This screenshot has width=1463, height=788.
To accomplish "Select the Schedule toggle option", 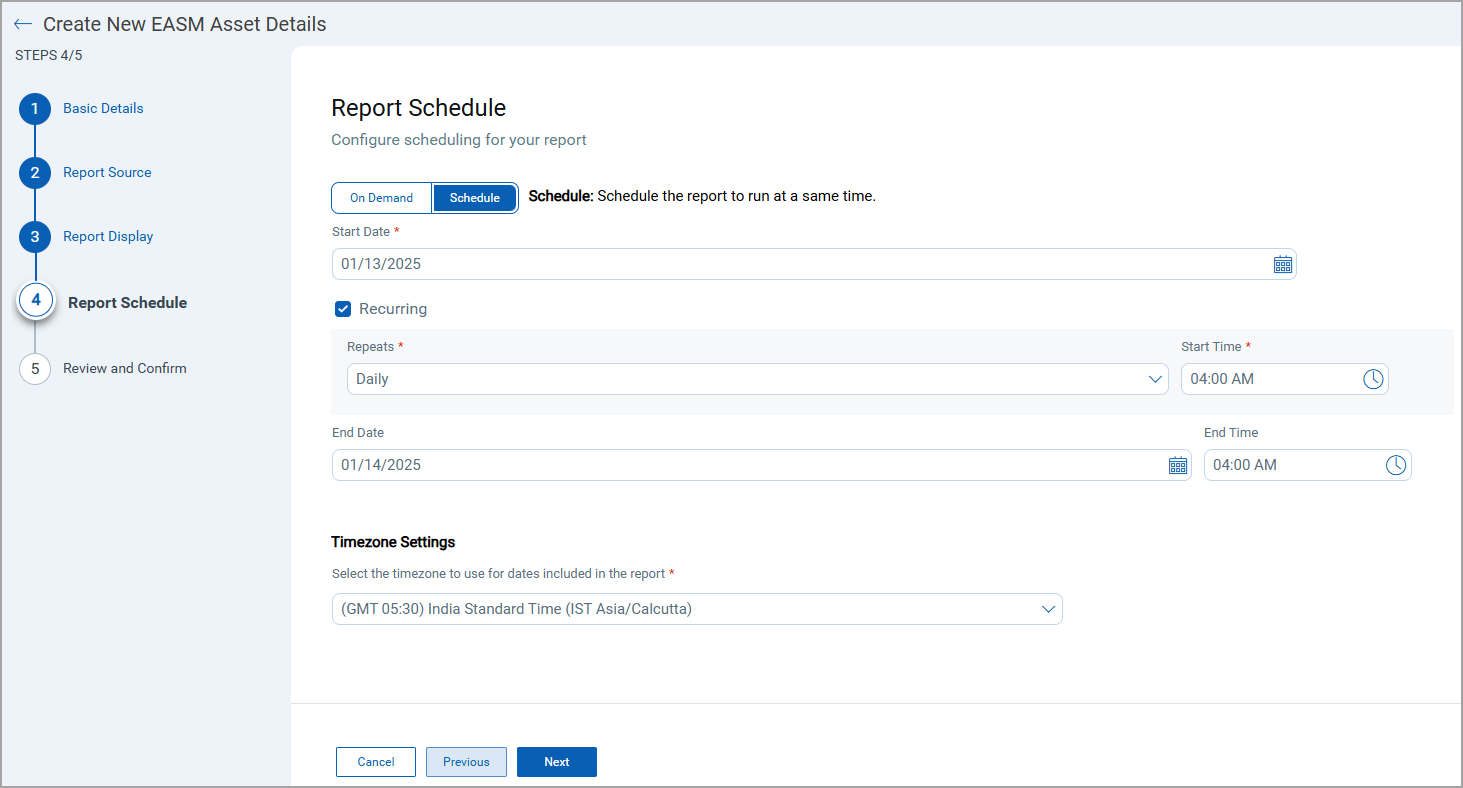I will pos(474,197).
